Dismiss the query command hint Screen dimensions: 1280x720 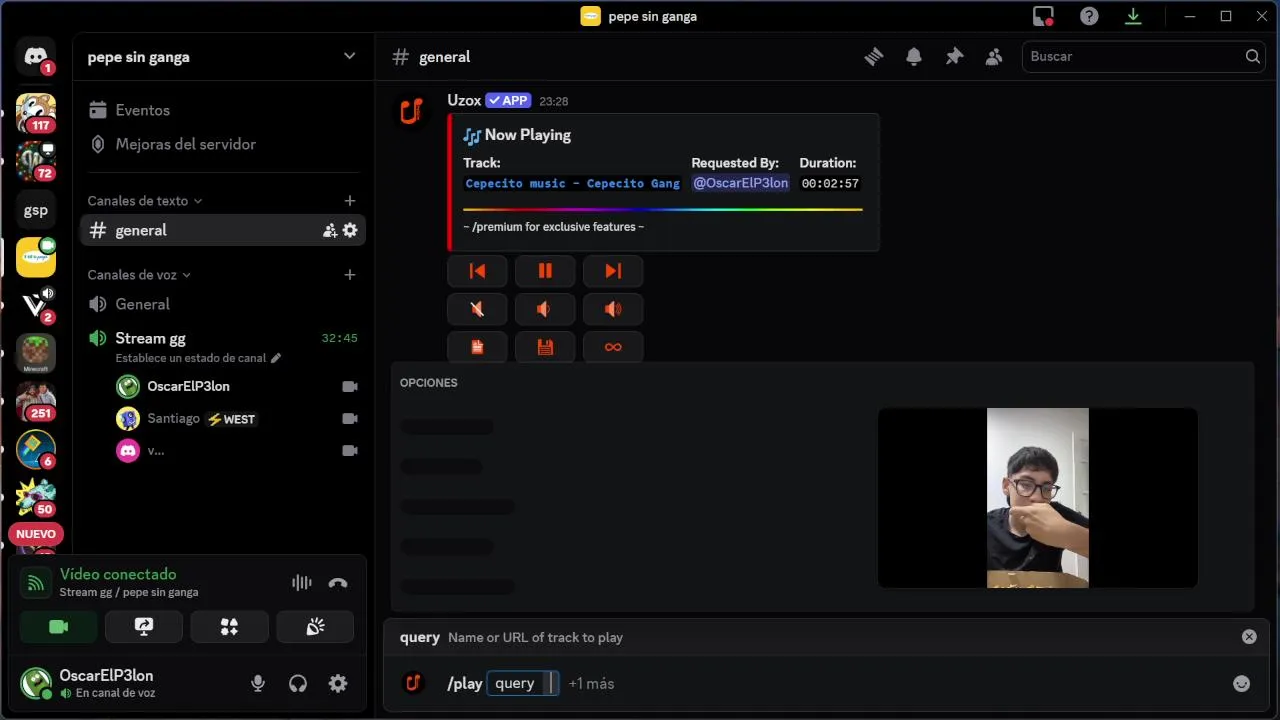(1249, 637)
